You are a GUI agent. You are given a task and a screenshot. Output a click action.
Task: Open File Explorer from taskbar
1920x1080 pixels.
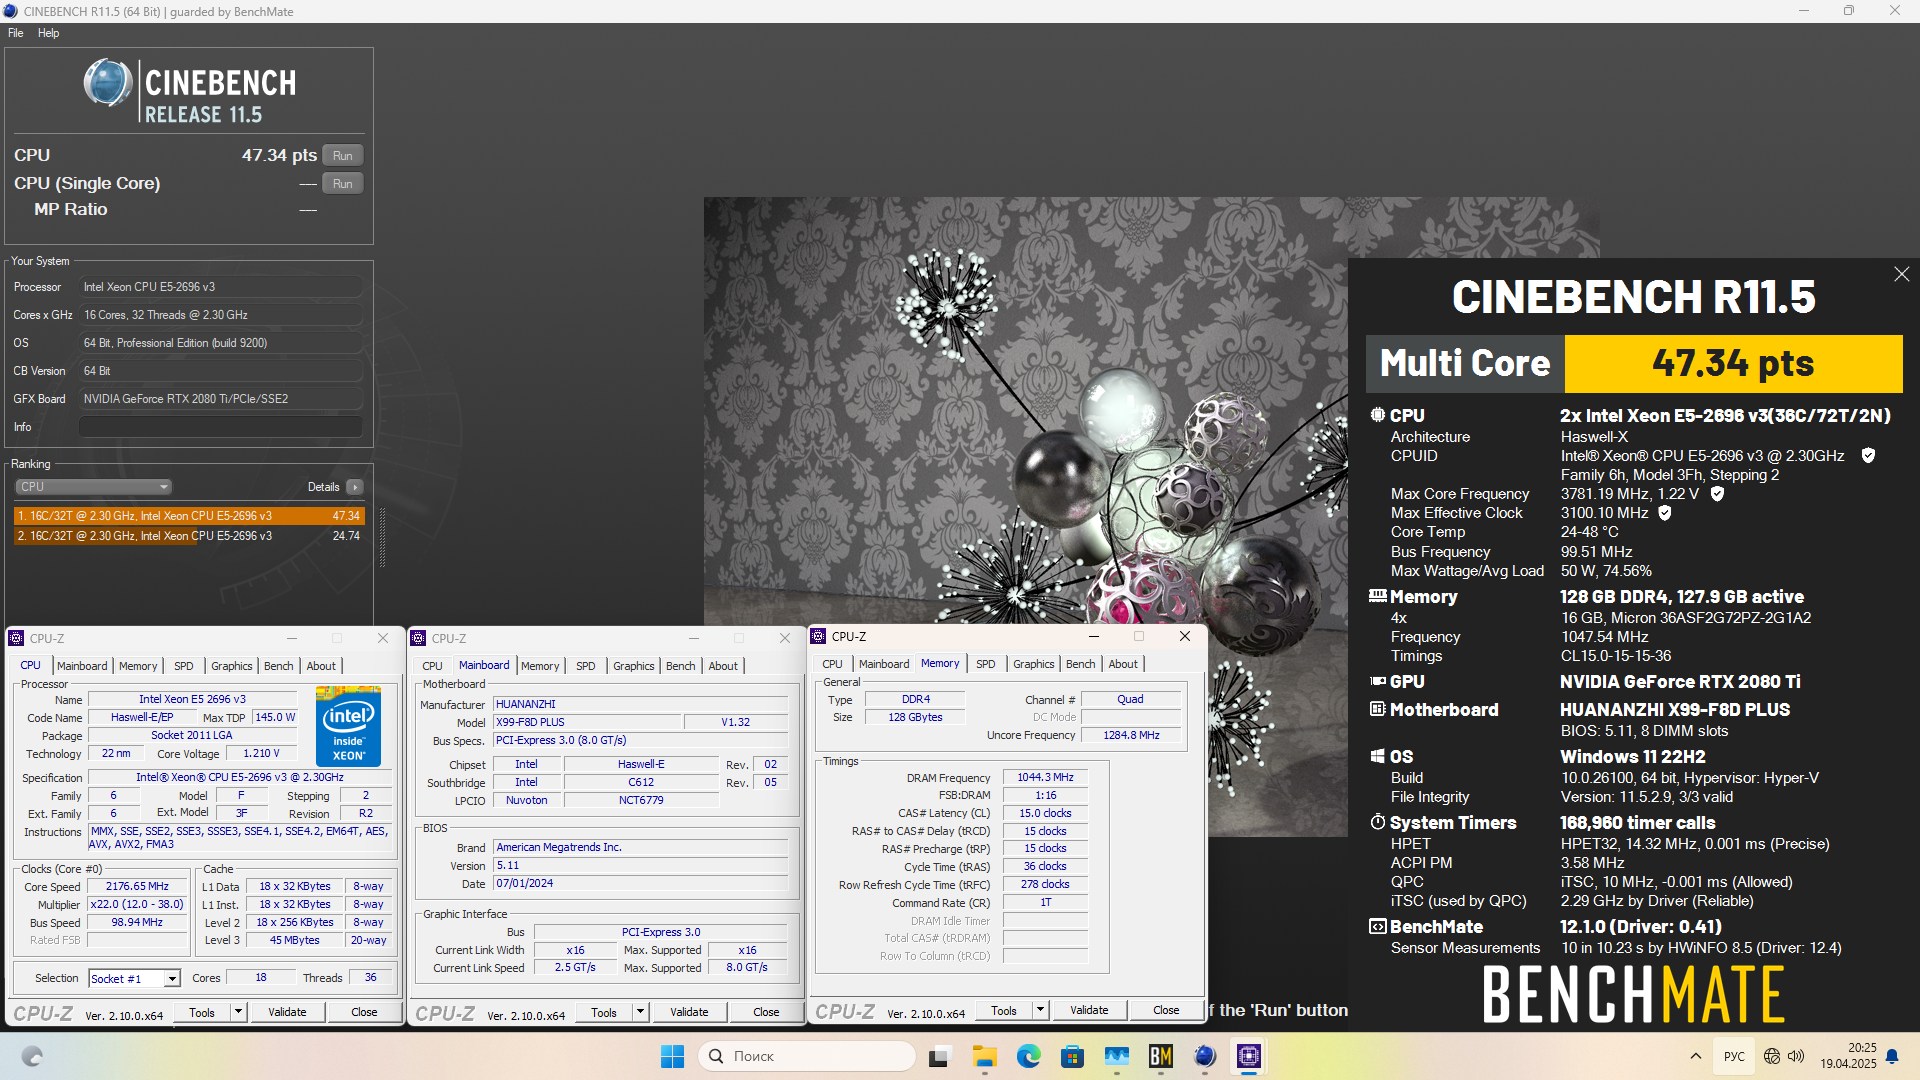point(985,1056)
